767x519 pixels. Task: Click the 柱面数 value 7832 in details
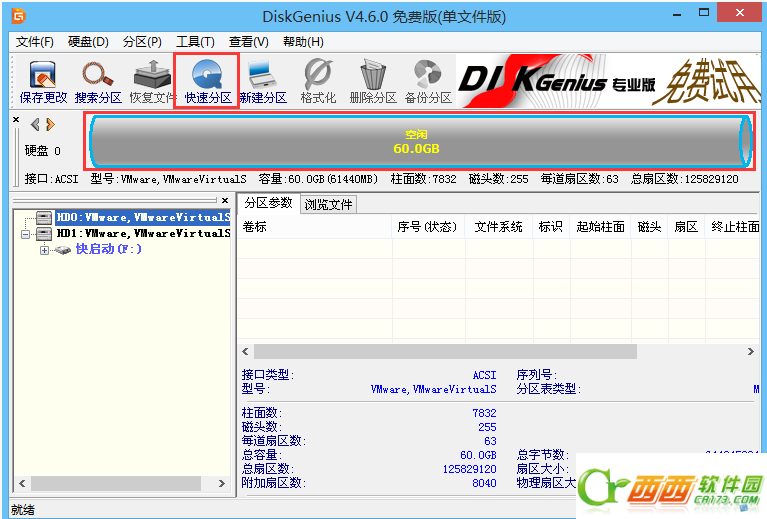tap(484, 413)
